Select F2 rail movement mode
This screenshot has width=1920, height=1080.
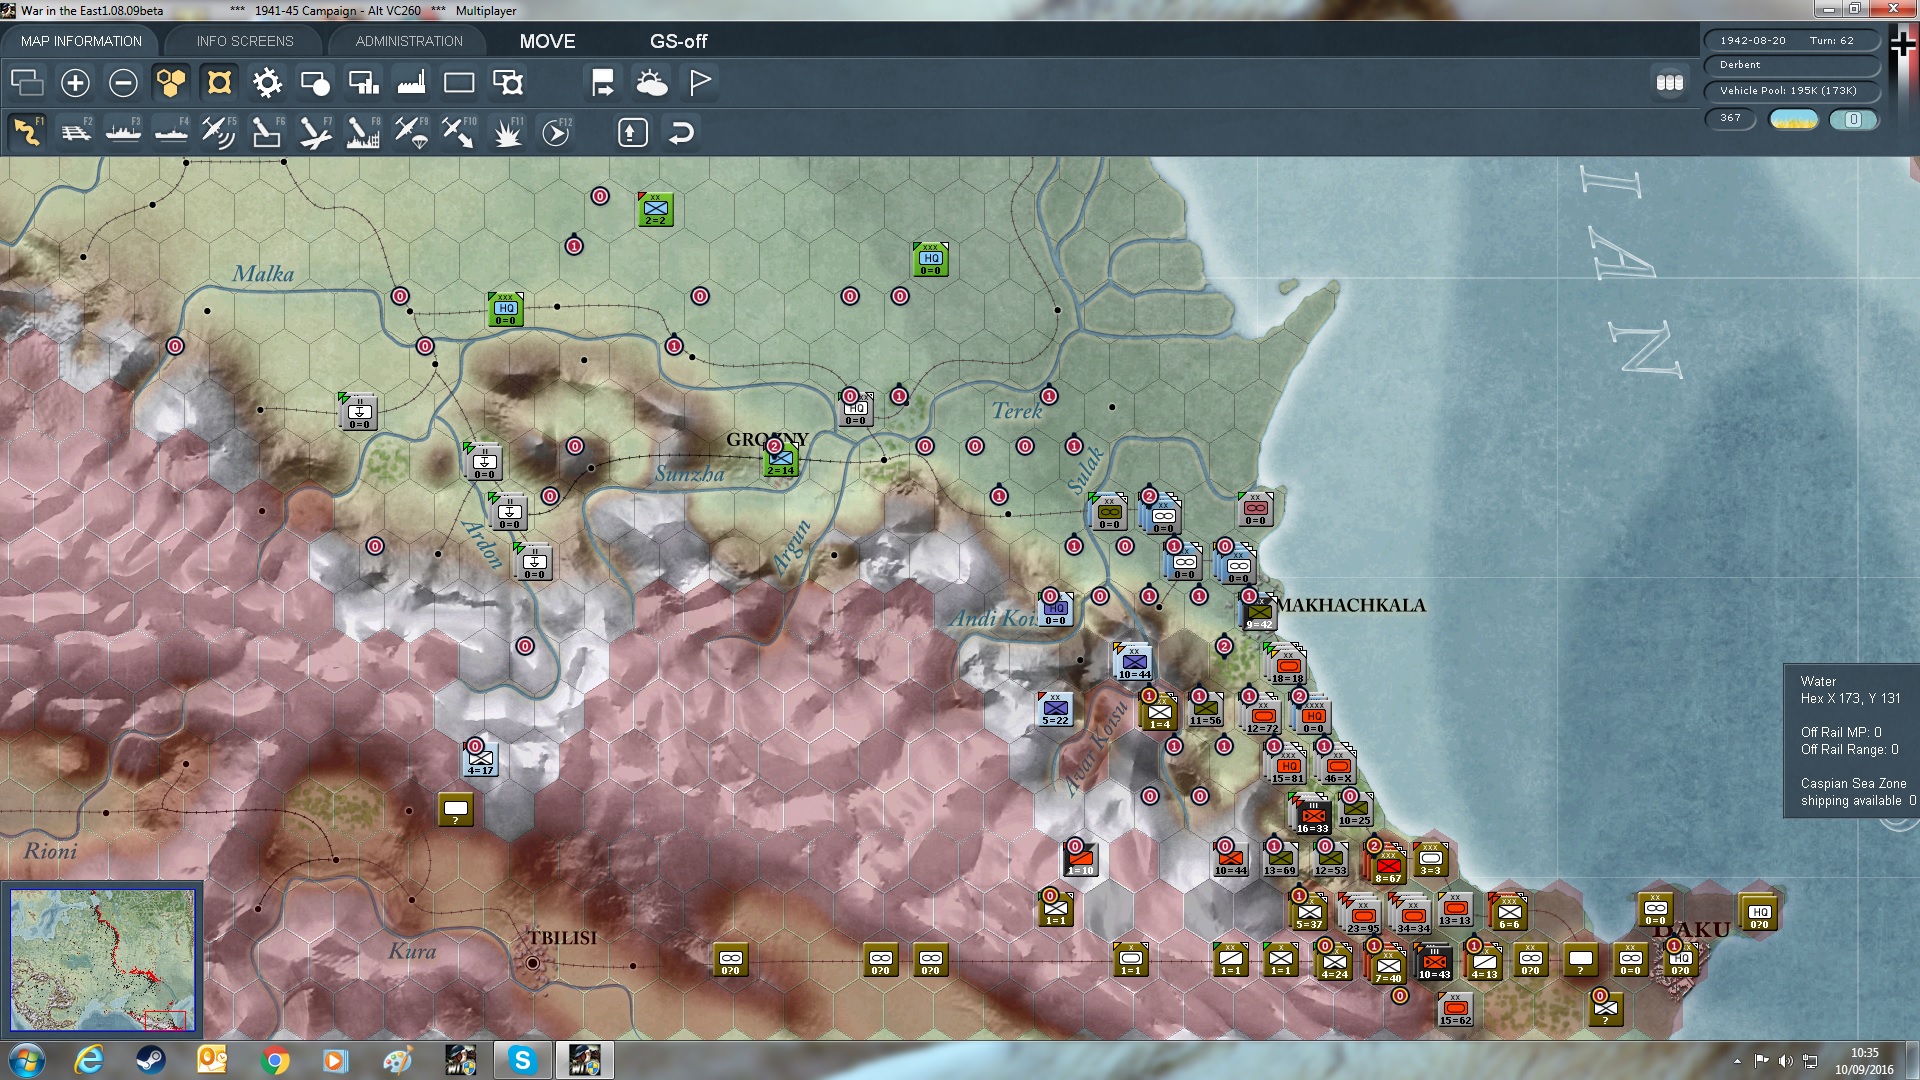point(75,132)
